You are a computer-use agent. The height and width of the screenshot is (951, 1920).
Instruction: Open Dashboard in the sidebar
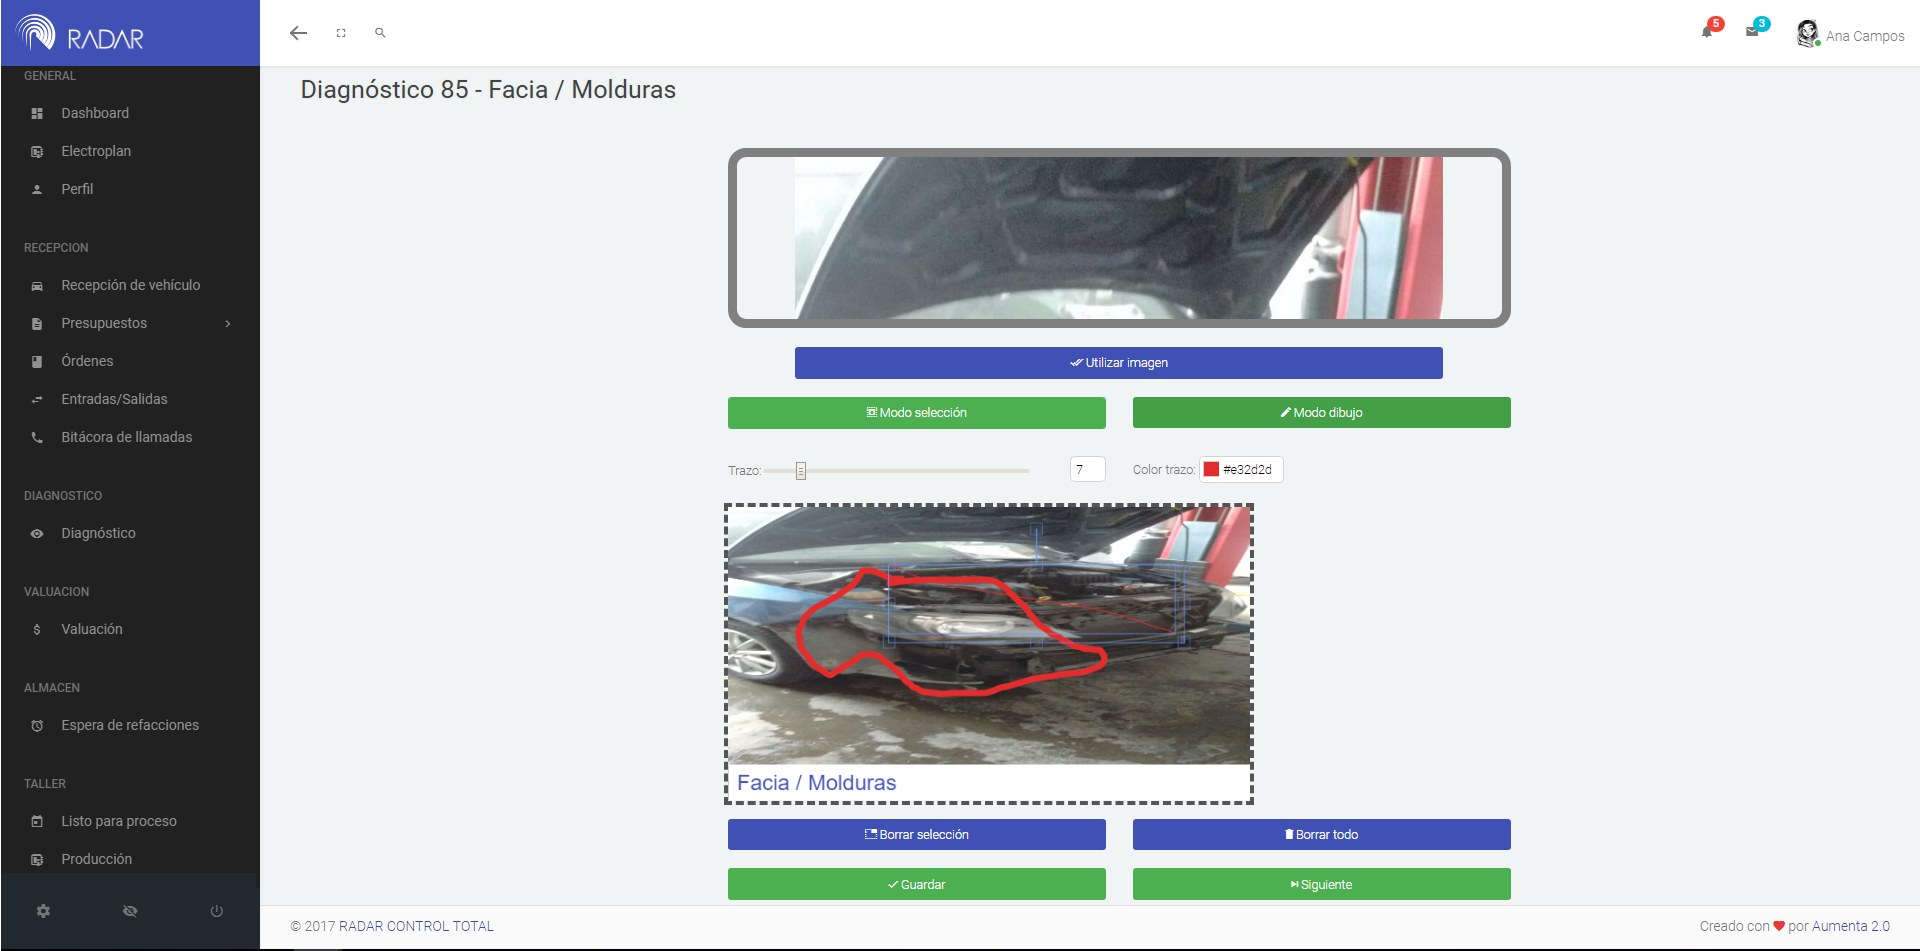(95, 113)
